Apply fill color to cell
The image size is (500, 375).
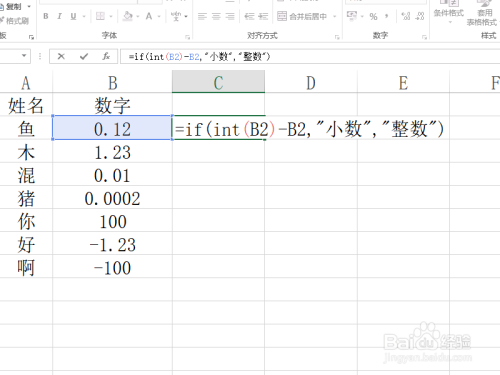pos(128,16)
